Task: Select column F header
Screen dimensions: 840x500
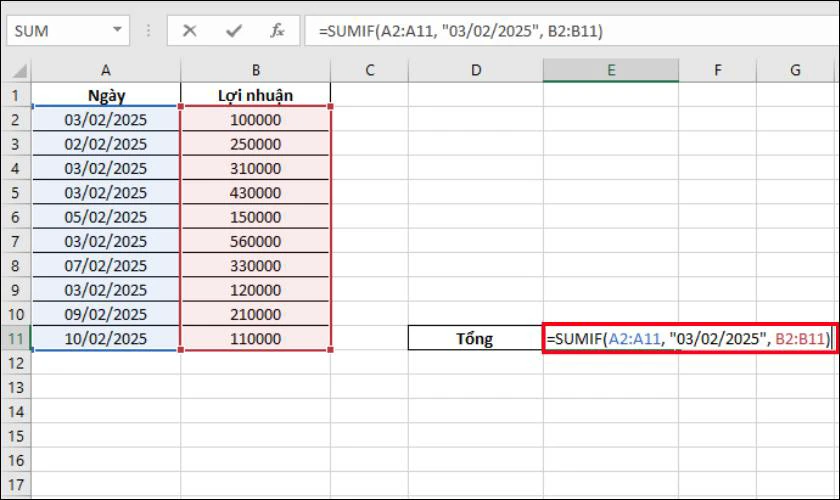Action: pyautogui.click(x=717, y=70)
